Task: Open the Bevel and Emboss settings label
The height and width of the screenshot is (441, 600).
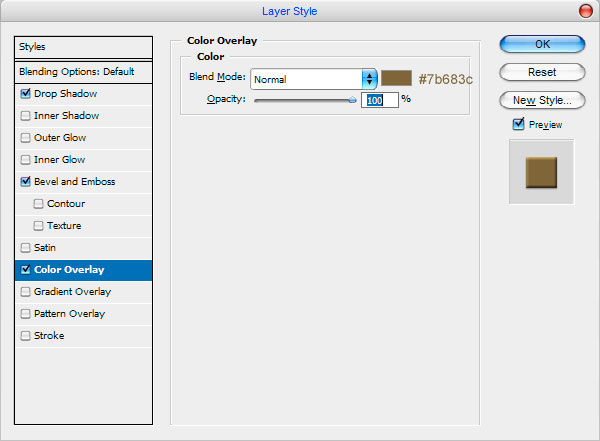Action: coord(75,181)
